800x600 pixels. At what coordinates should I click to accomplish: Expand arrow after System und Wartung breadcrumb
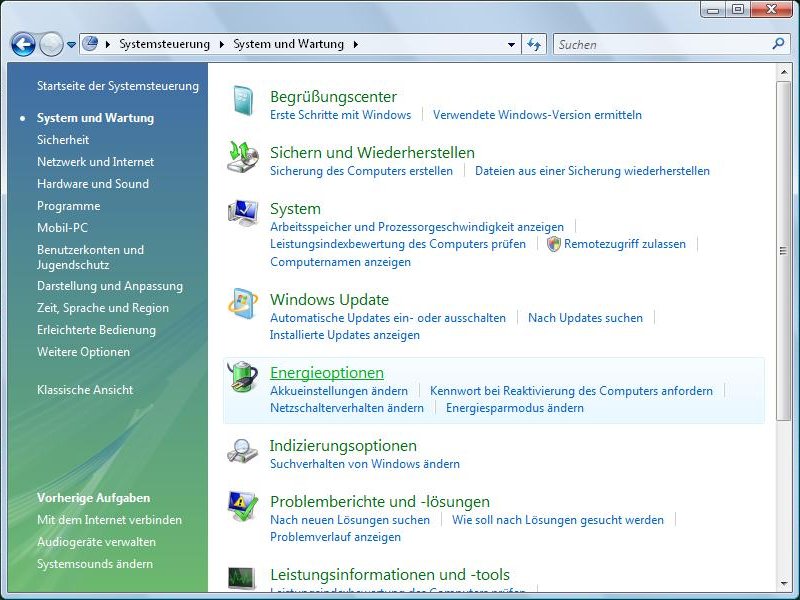(356, 44)
